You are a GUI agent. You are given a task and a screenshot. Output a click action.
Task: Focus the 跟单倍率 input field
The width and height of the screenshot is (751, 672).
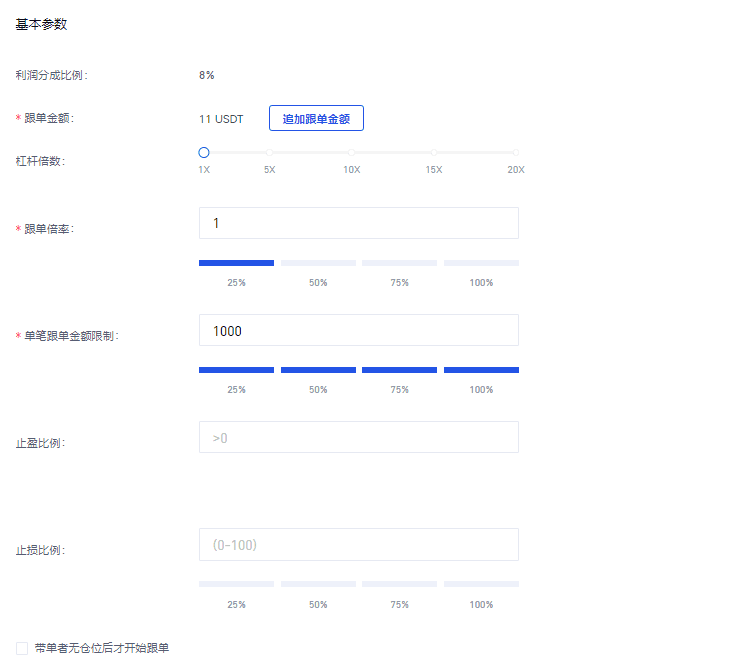pyautogui.click(x=358, y=223)
